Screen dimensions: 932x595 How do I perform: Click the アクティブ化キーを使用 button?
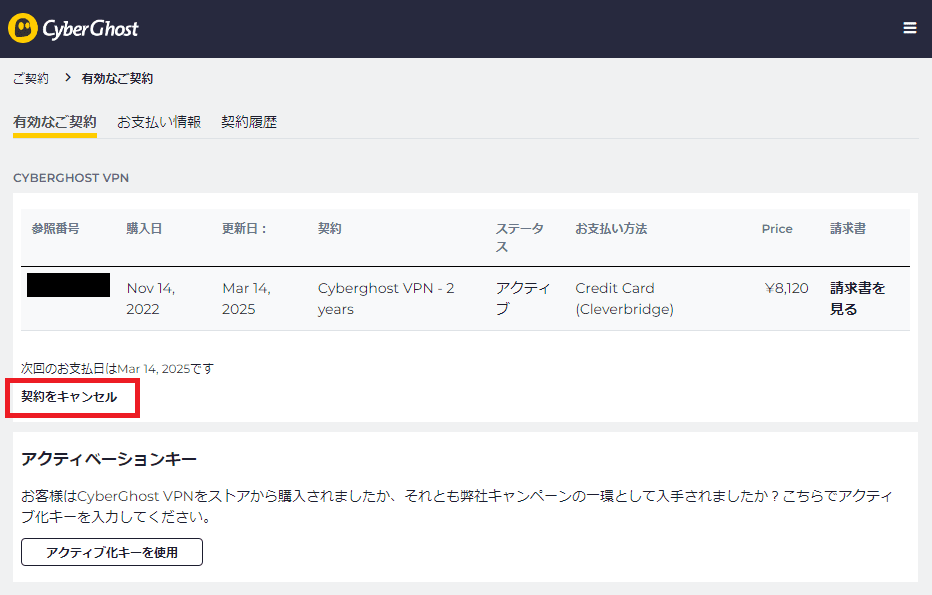tap(112, 552)
